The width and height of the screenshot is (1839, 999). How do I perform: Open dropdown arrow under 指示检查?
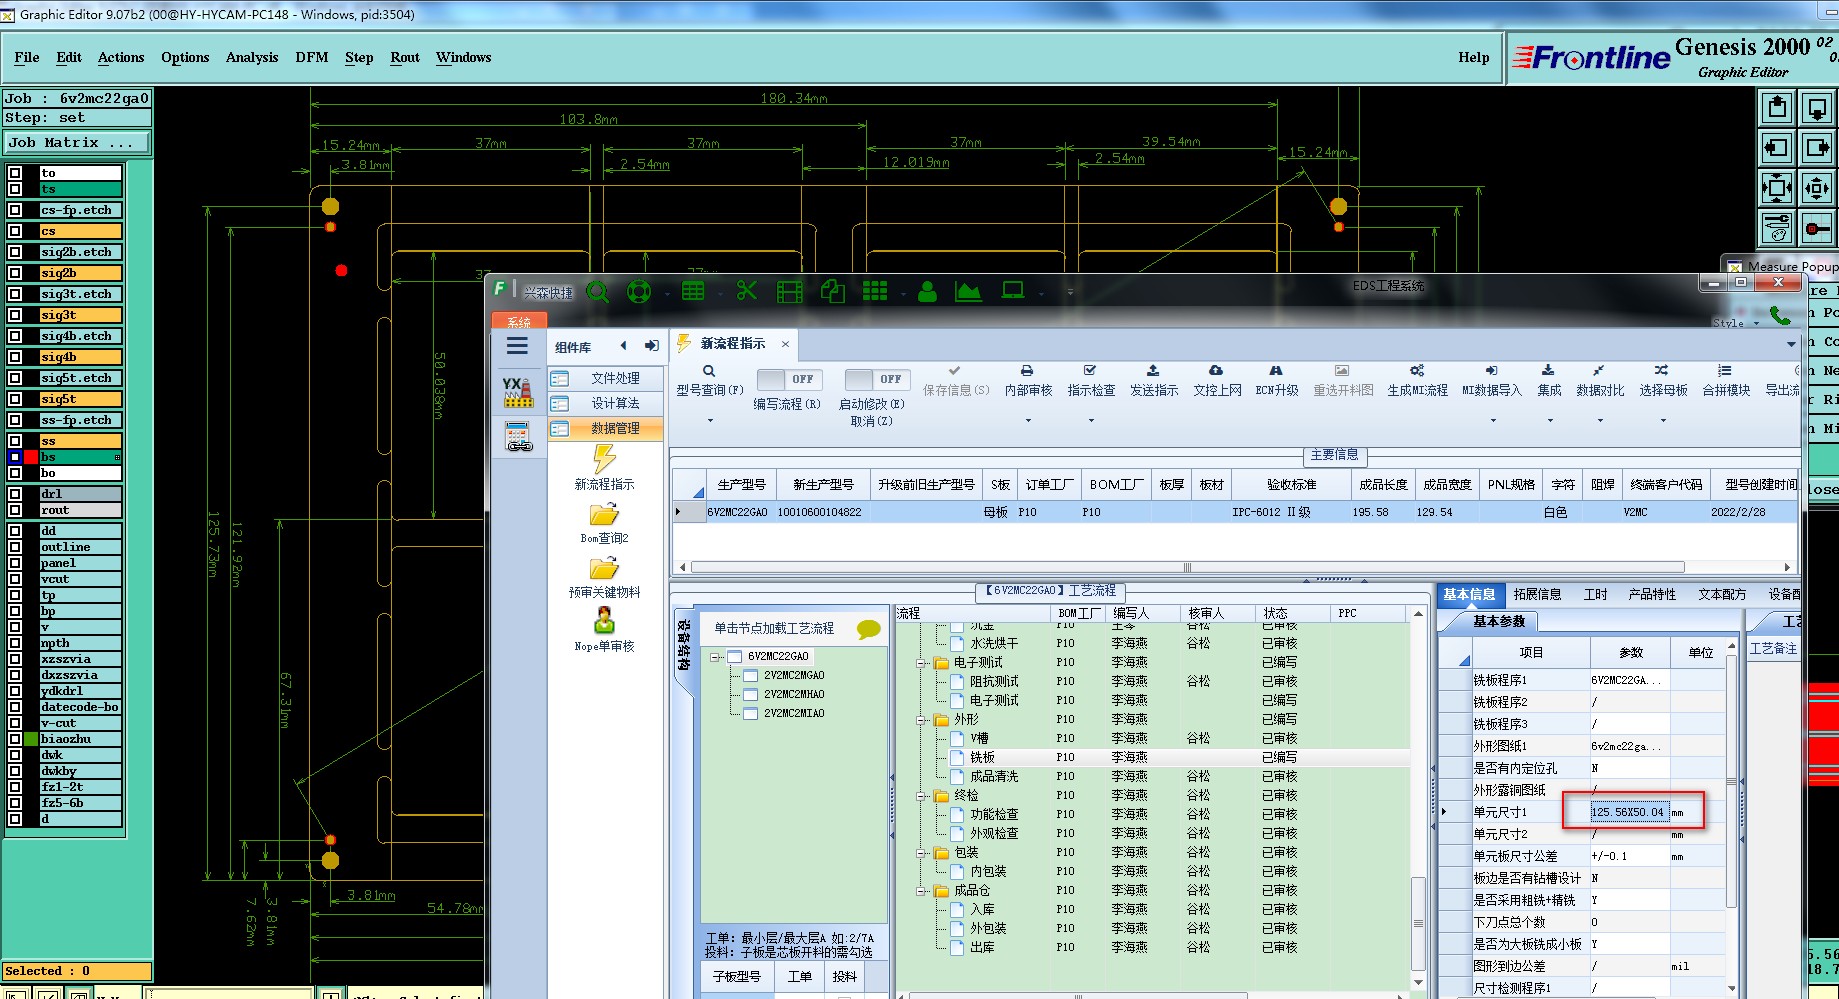[1091, 421]
